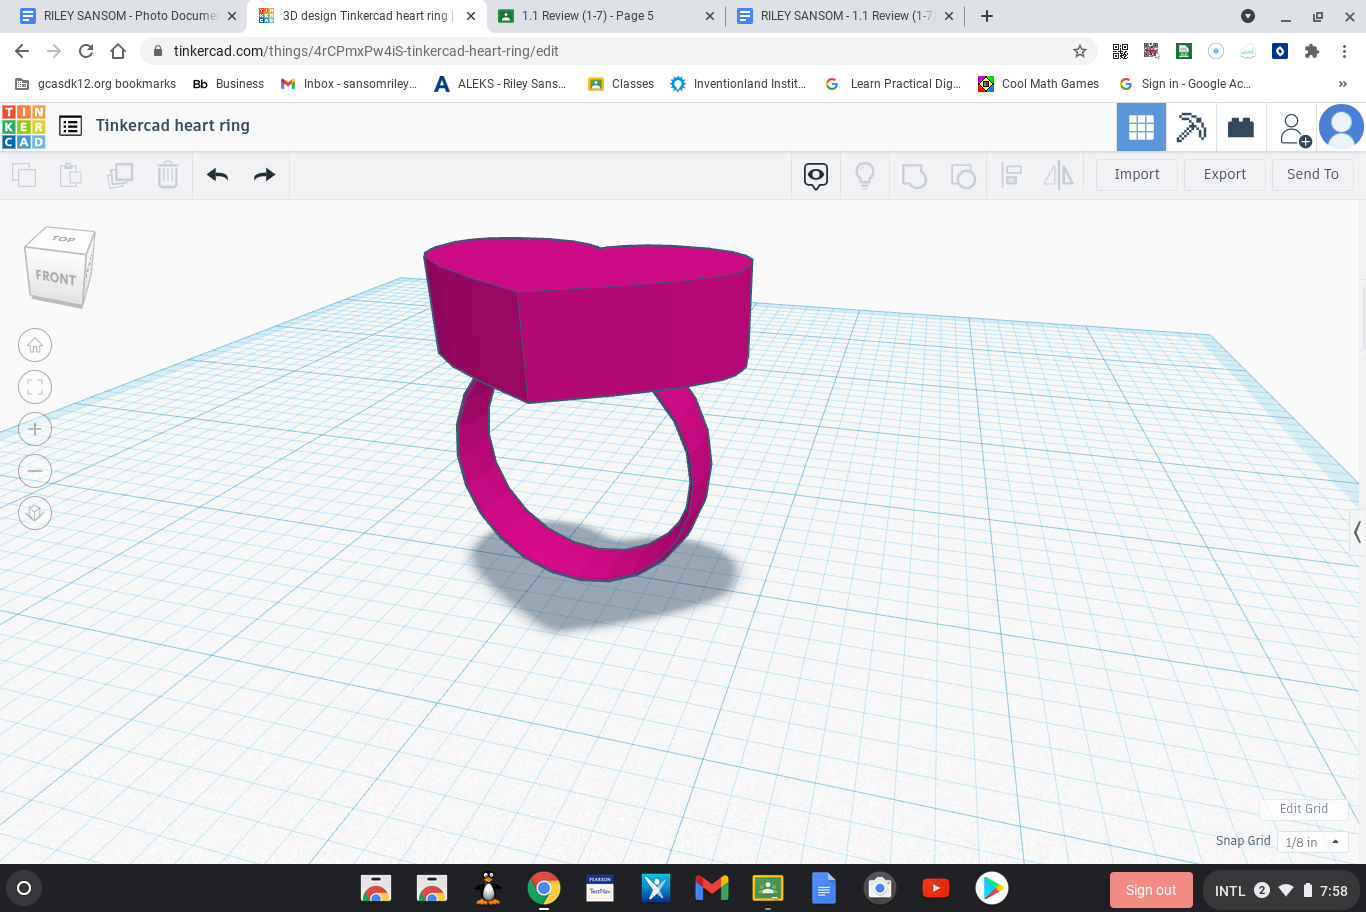This screenshot has width=1366, height=912.
Task: Switch to the 1.1 Review browser tab
Action: 590,16
